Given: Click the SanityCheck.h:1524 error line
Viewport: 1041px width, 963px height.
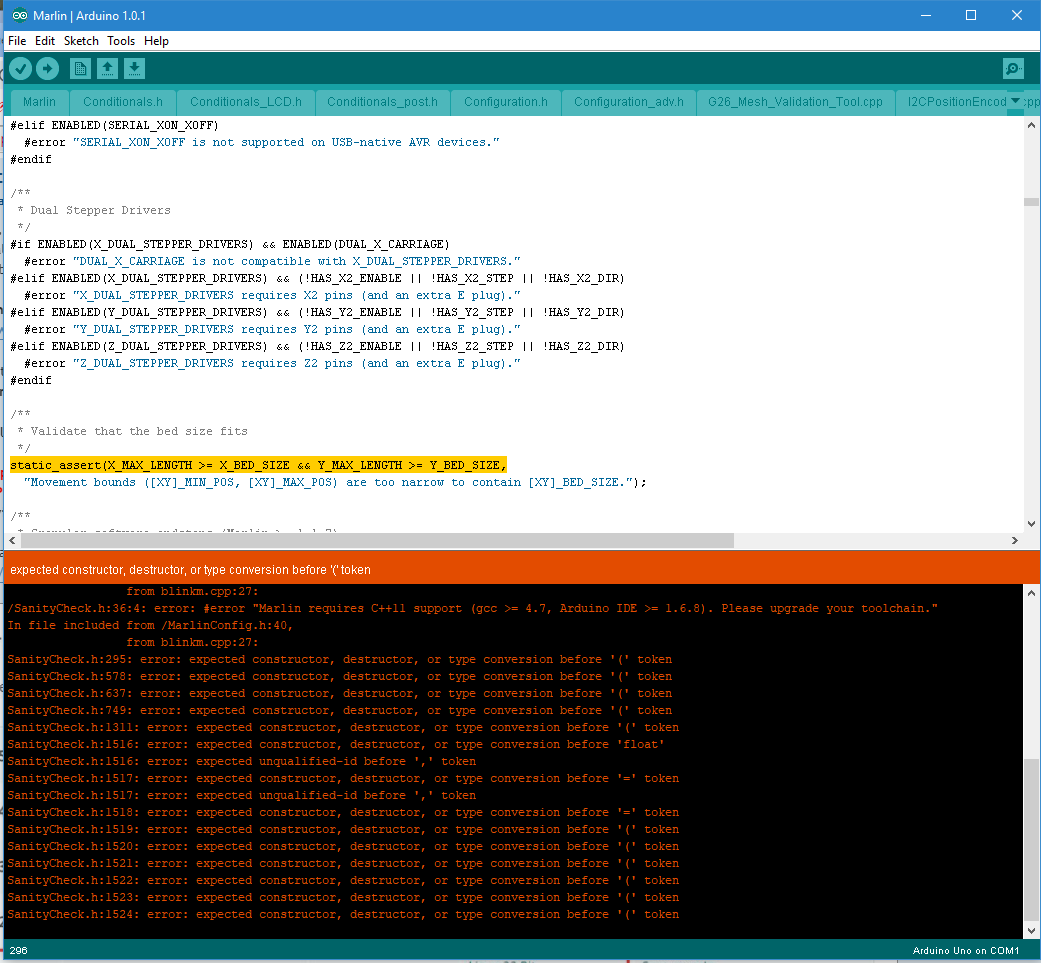Looking at the screenshot, I should point(343,915).
